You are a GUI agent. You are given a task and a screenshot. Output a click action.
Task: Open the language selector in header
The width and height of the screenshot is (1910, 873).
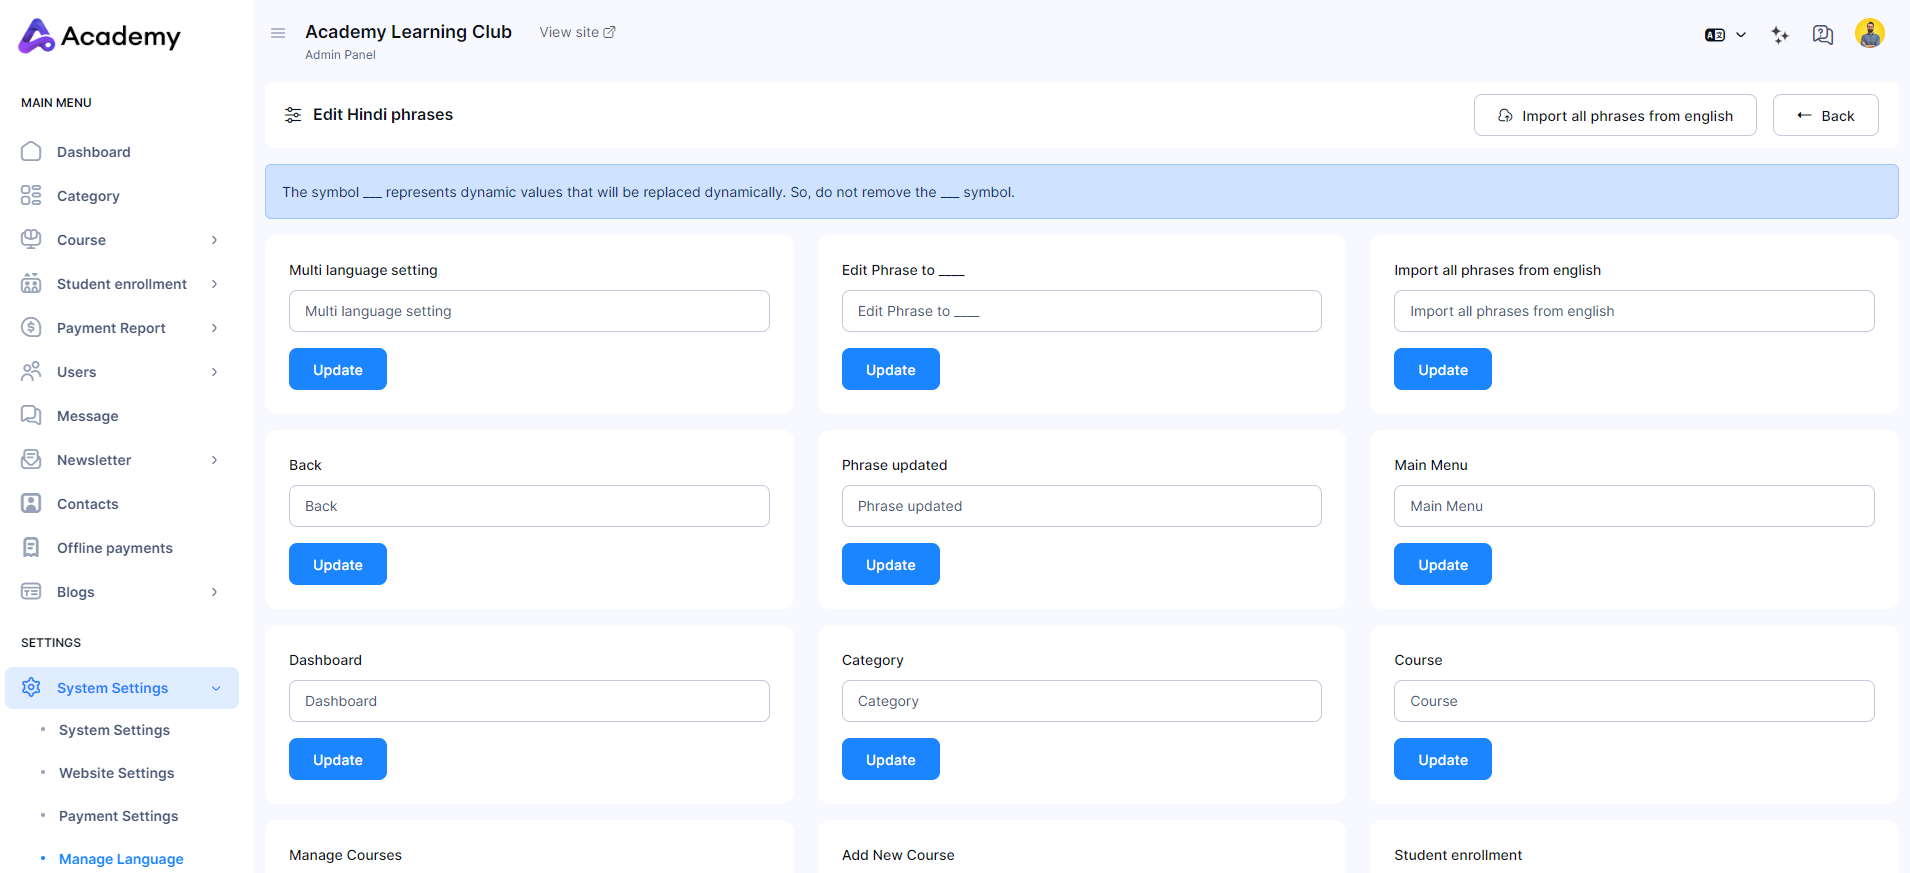tap(1725, 35)
